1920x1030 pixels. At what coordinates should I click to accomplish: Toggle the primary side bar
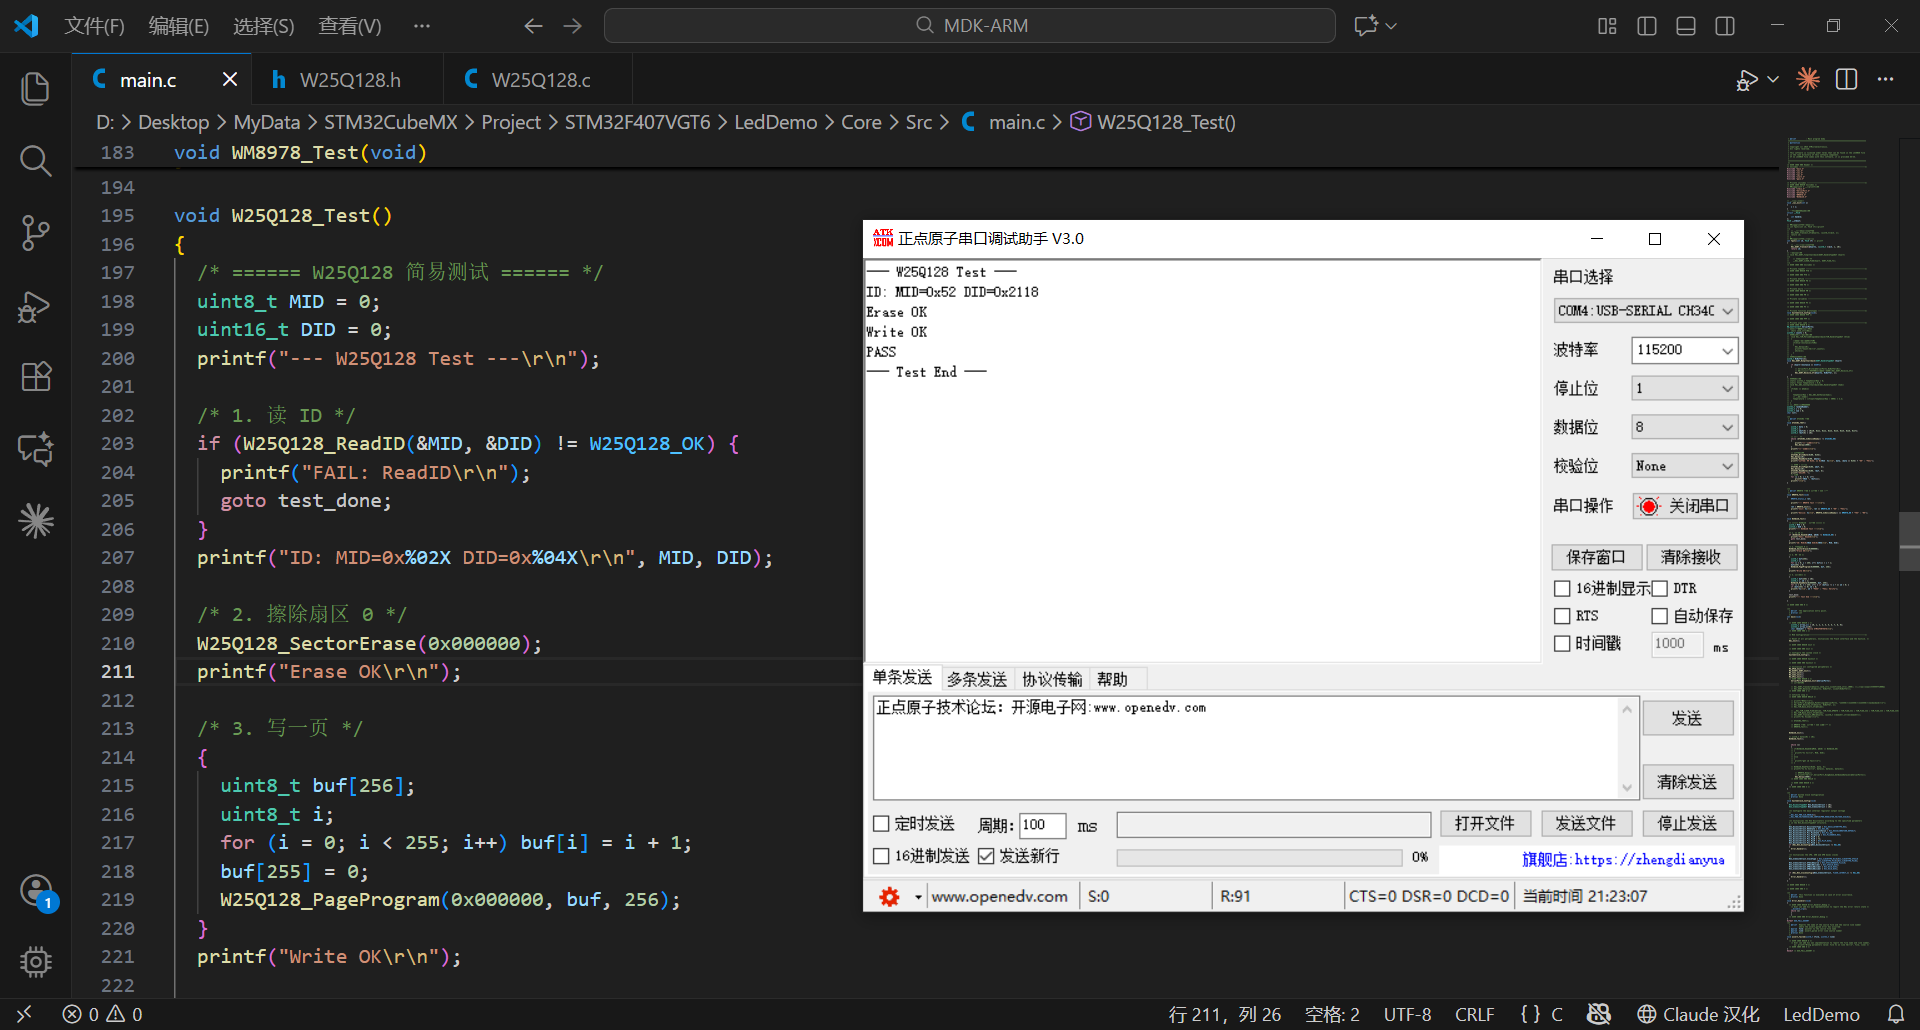click(x=1647, y=26)
